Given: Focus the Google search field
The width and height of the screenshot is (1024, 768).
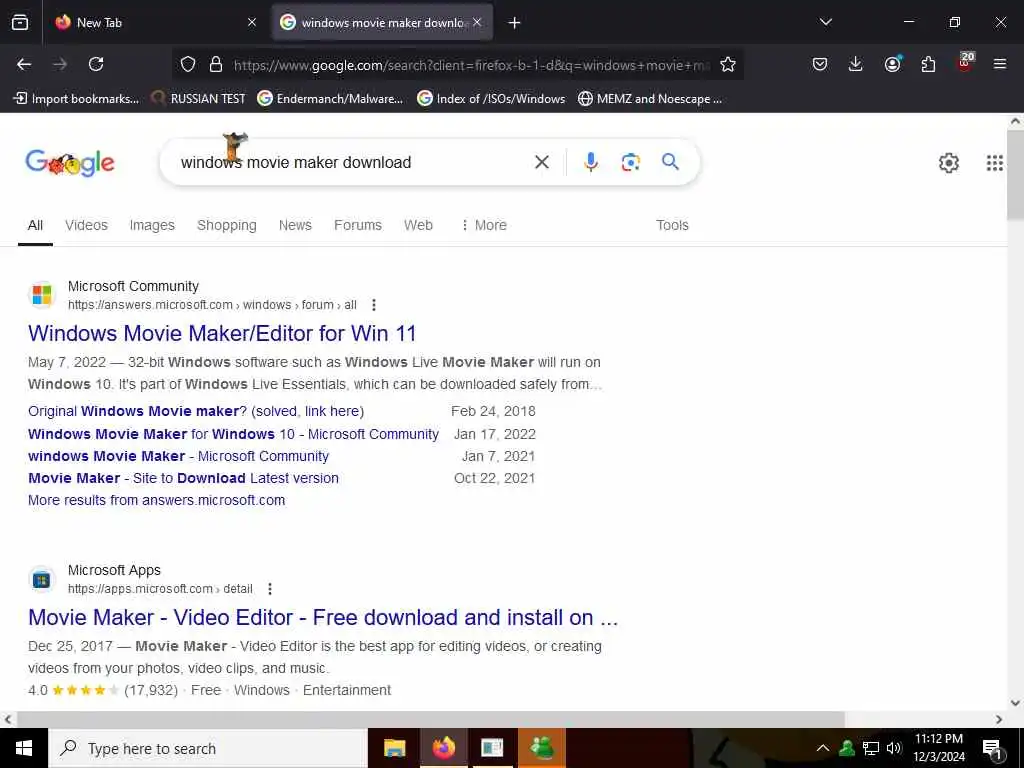Looking at the screenshot, I should pyautogui.click(x=353, y=163).
